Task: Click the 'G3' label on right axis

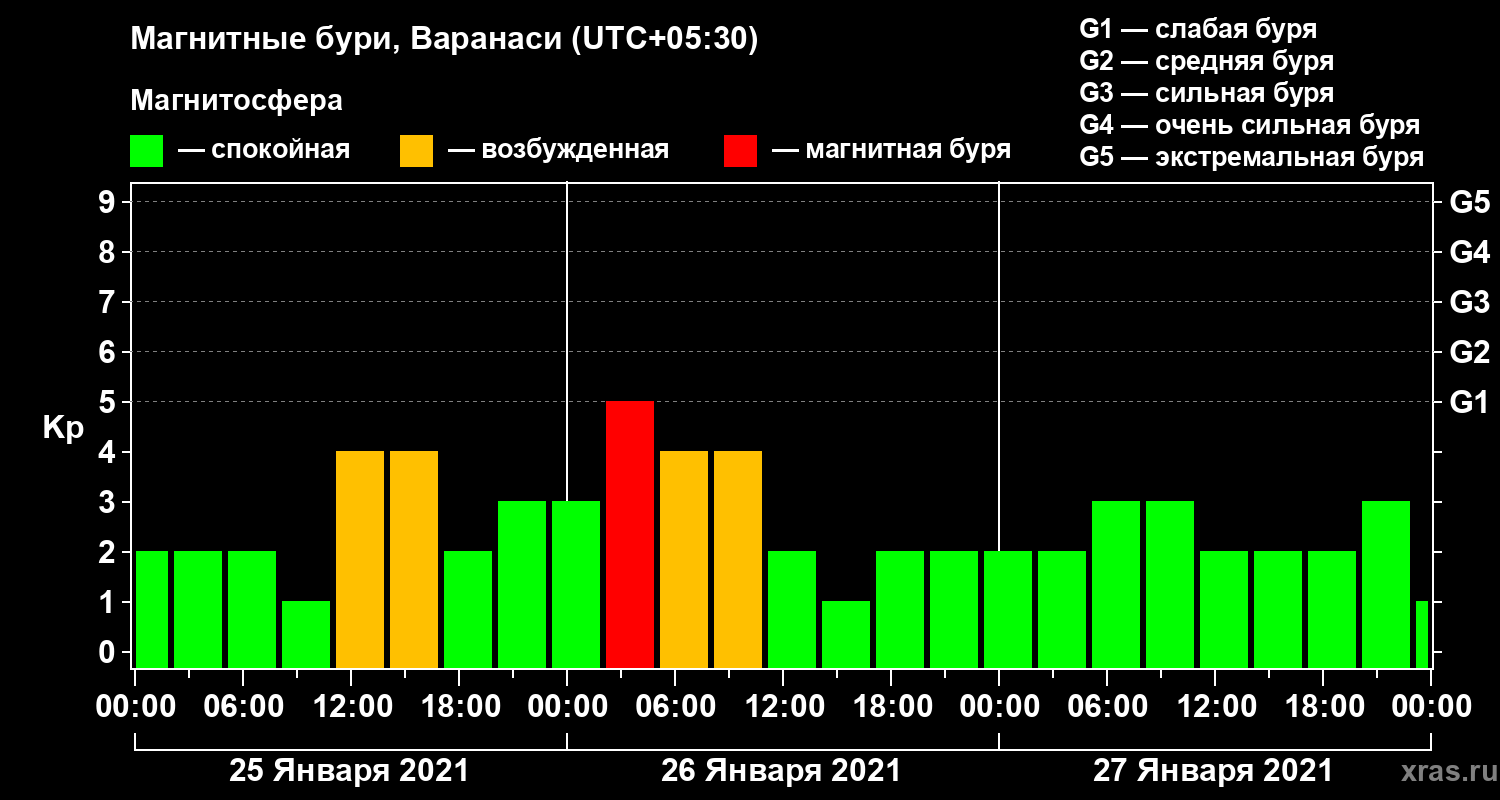Action: (x=1469, y=302)
